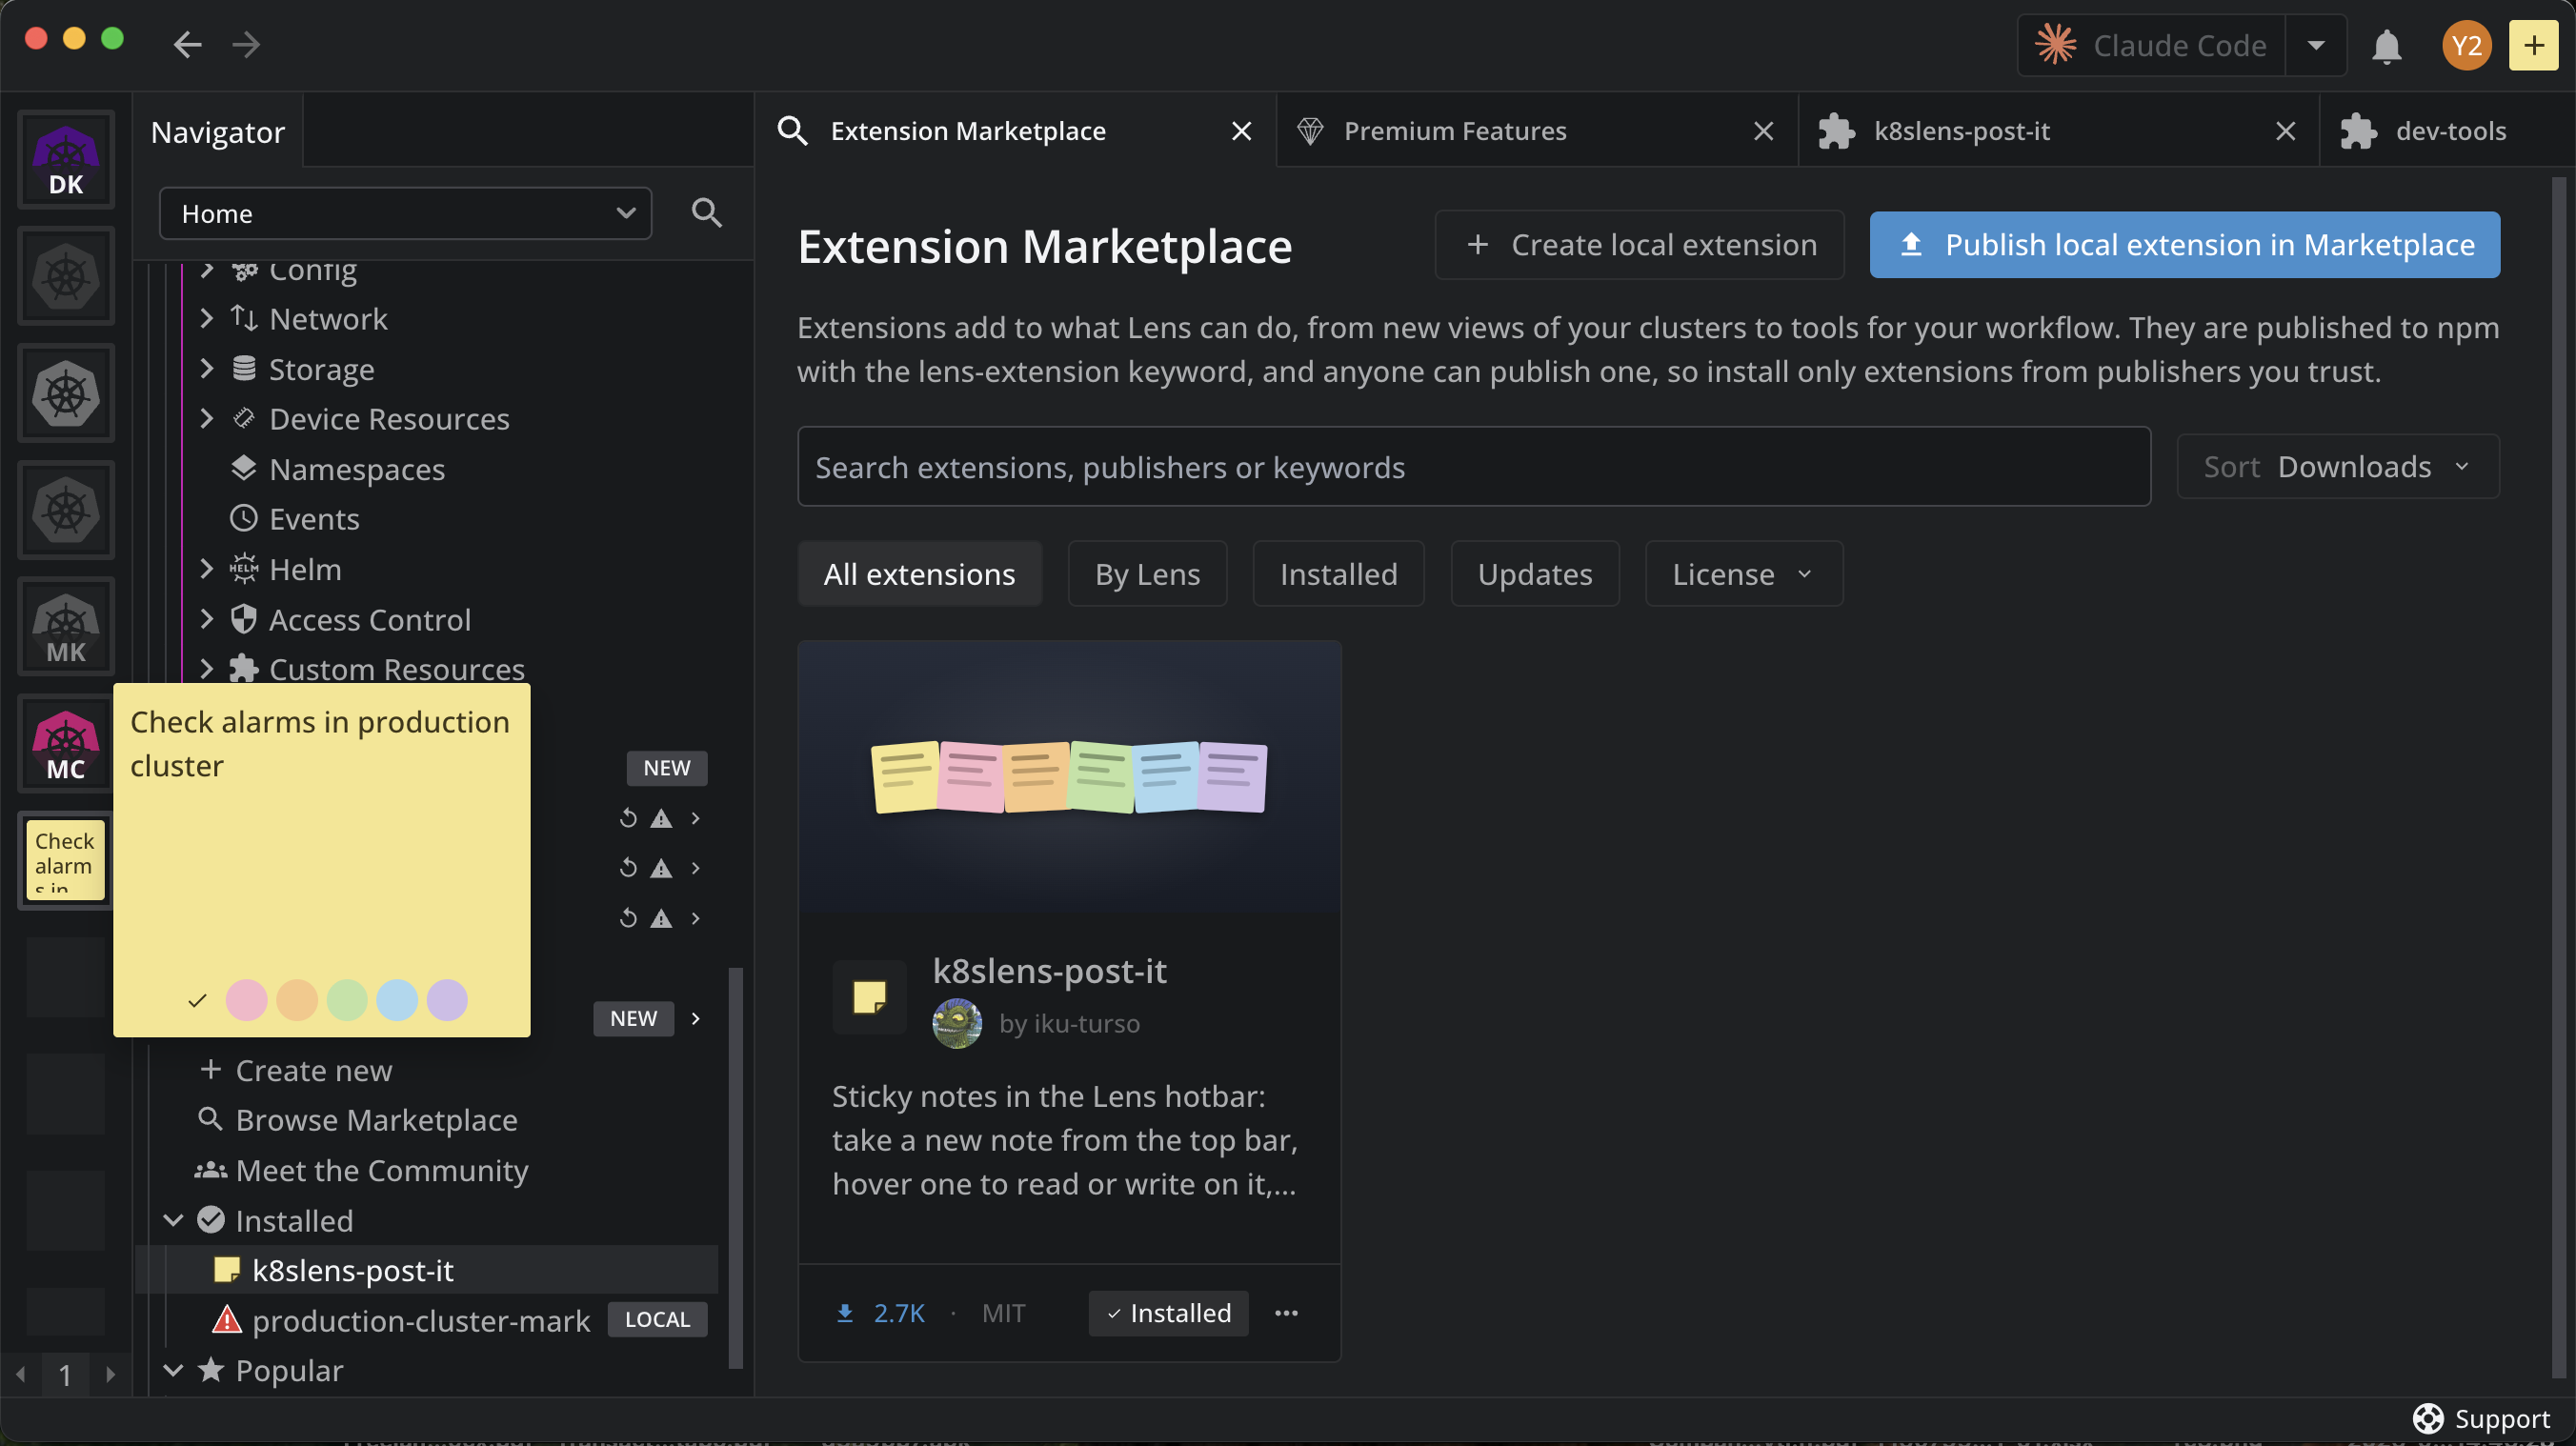Open the k8slens-post-it card thumbnail
2576x1446 pixels.
(1069, 777)
